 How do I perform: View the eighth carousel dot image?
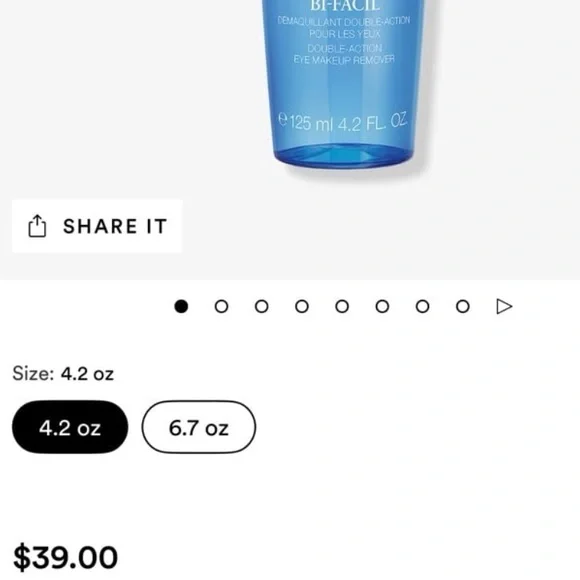click(463, 306)
